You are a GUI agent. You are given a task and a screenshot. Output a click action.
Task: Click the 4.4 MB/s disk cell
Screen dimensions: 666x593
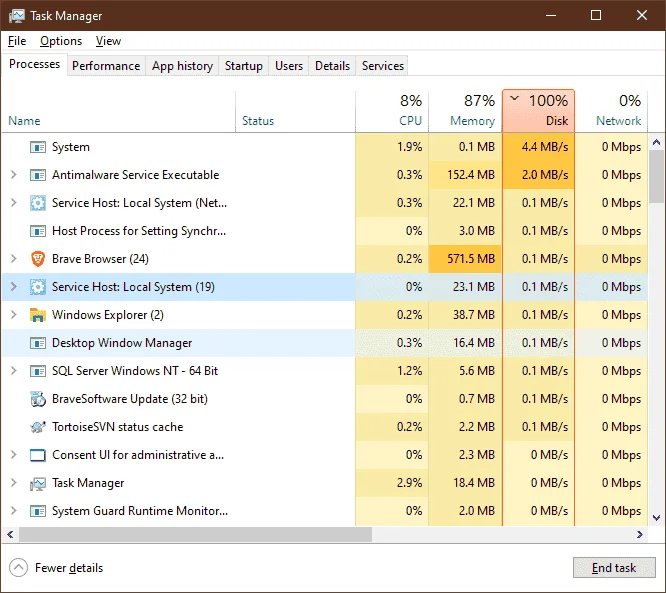539,147
